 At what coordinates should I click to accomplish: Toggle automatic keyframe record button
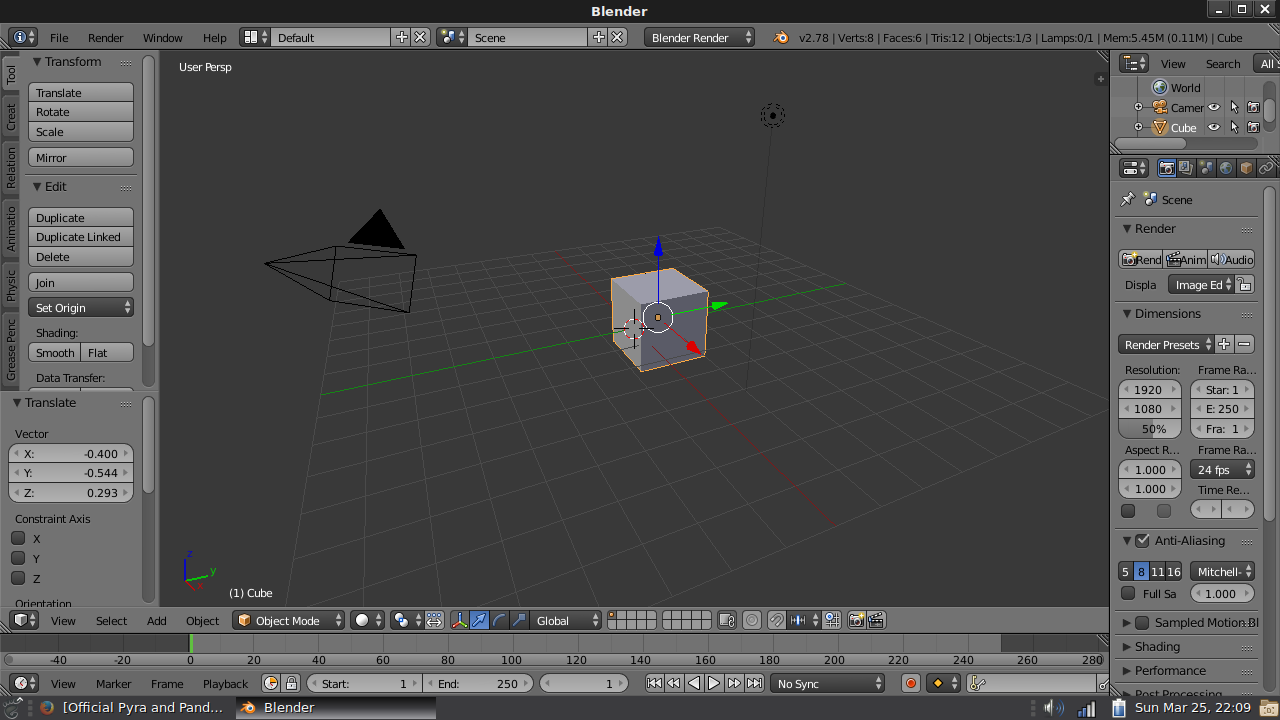click(910, 683)
